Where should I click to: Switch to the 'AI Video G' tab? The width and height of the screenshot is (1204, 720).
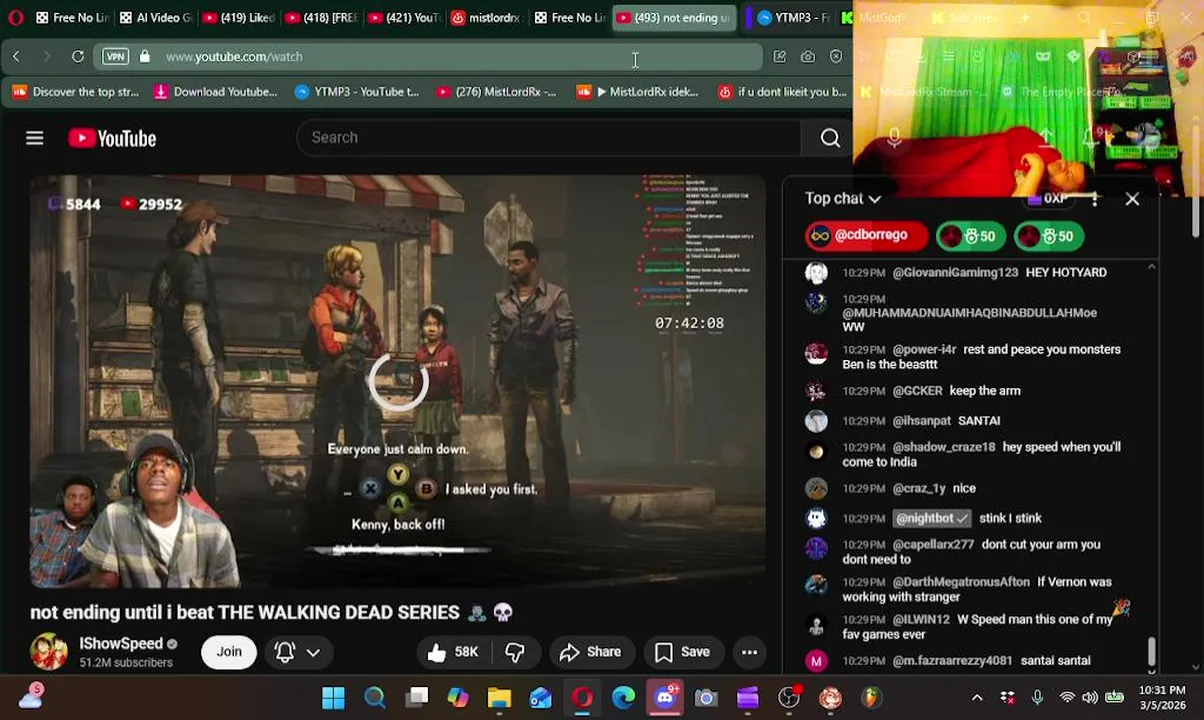154,18
